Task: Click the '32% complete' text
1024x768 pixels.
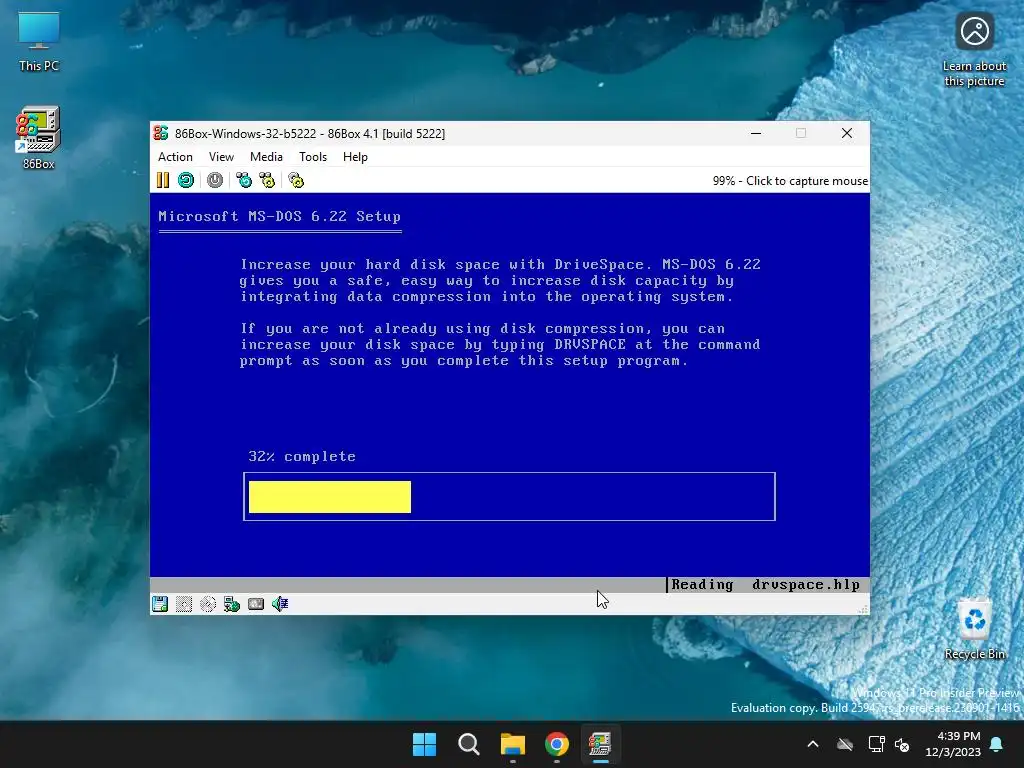Action: pyautogui.click(x=302, y=456)
